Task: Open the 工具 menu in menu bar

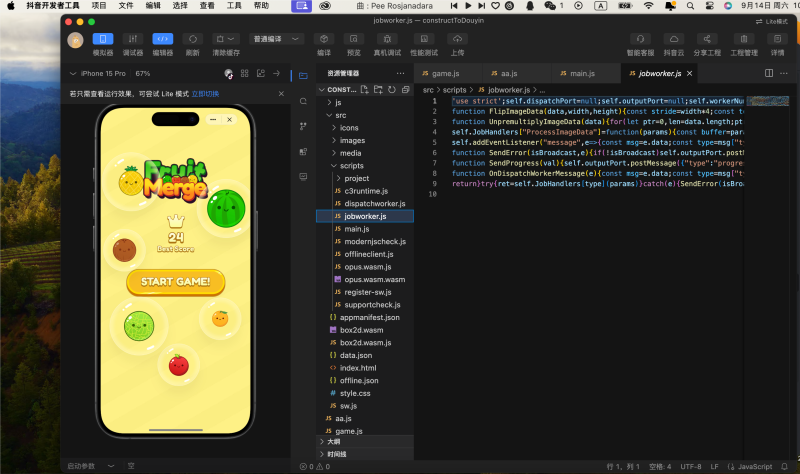Action: (234, 6)
